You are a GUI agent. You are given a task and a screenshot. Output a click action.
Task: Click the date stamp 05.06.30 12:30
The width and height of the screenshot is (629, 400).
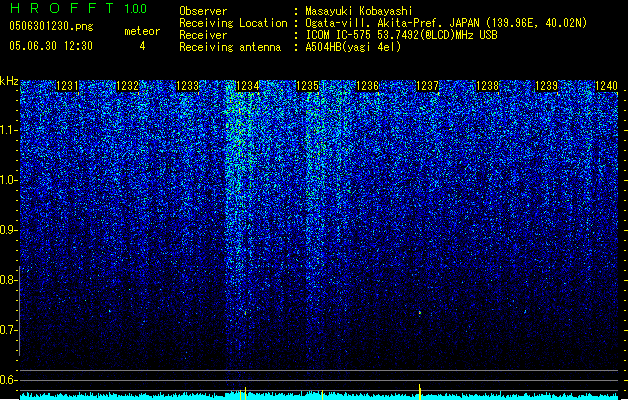[51, 46]
